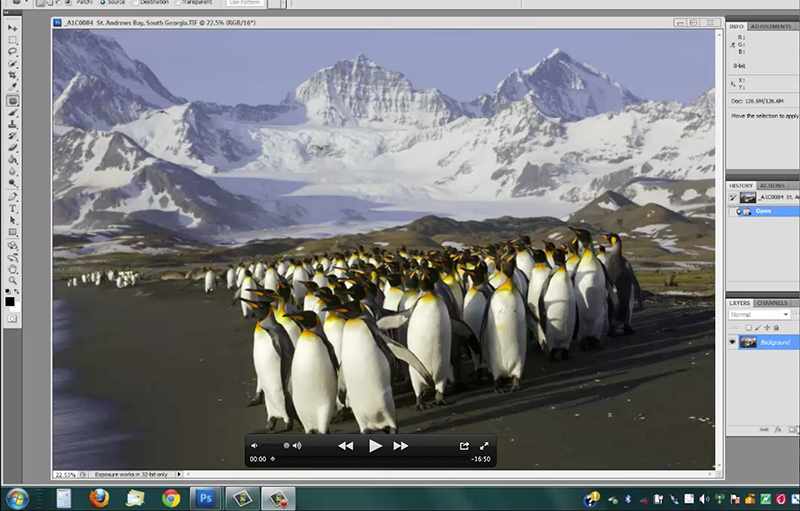Image resolution: width=800 pixels, height=511 pixels.
Task: Play the video
Action: coord(375,446)
